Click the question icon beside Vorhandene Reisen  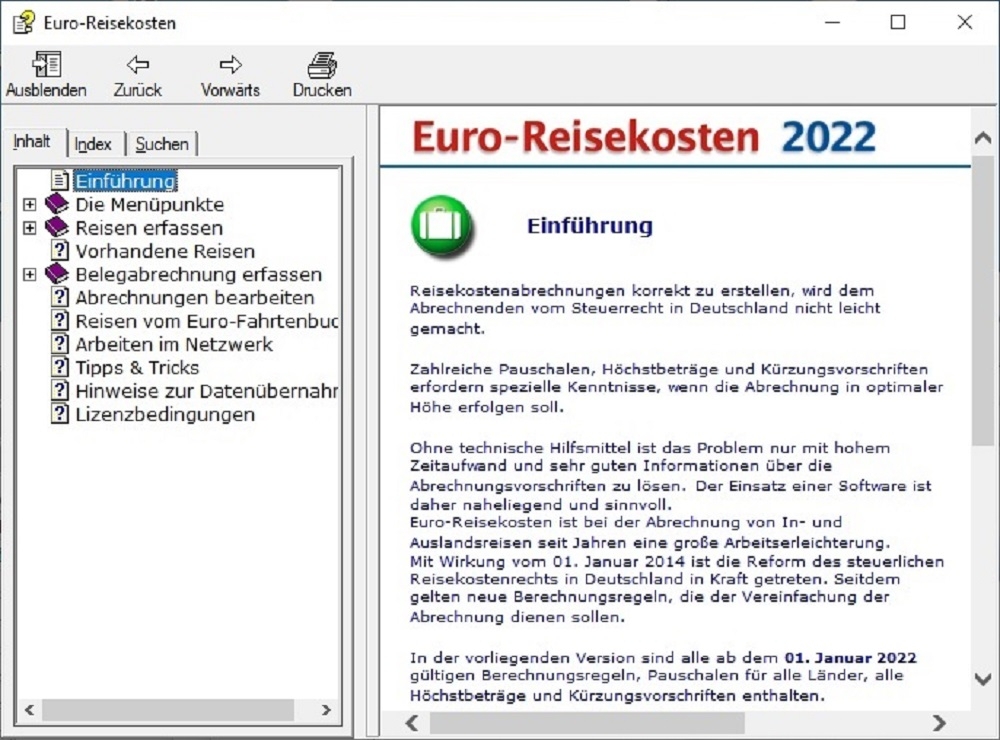(x=59, y=251)
